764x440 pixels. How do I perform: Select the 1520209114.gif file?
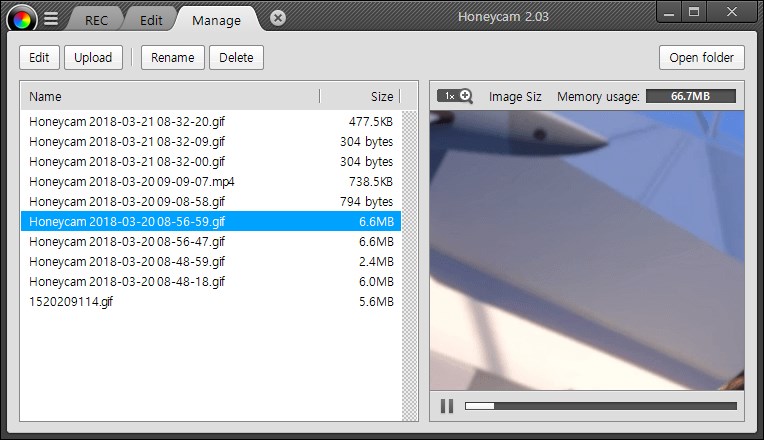point(211,302)
